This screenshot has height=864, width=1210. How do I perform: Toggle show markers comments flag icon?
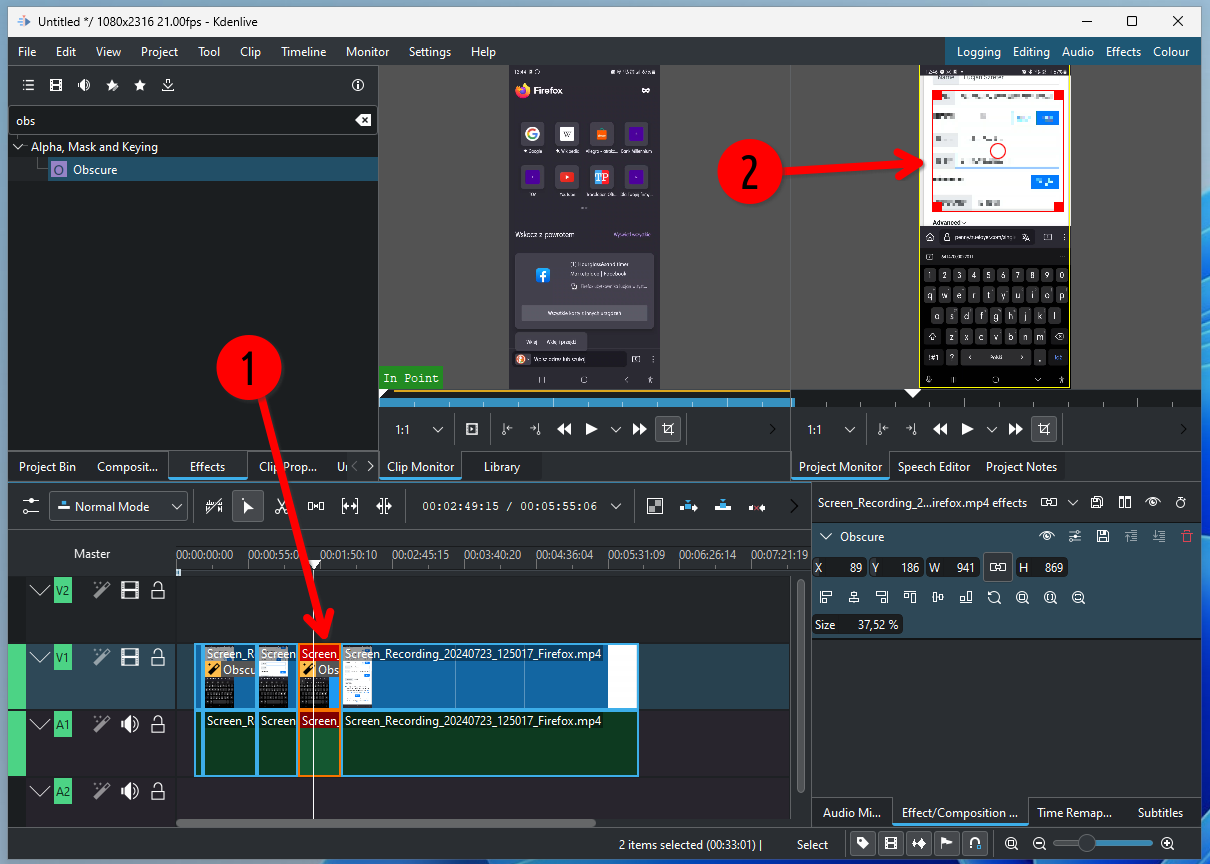[947, 844]
